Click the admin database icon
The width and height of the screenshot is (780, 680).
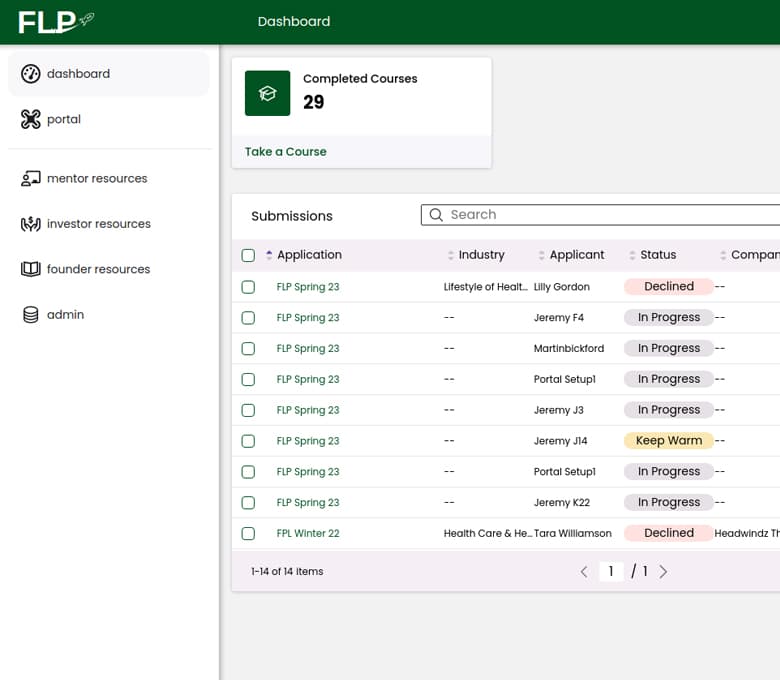(x=30, y=315)
